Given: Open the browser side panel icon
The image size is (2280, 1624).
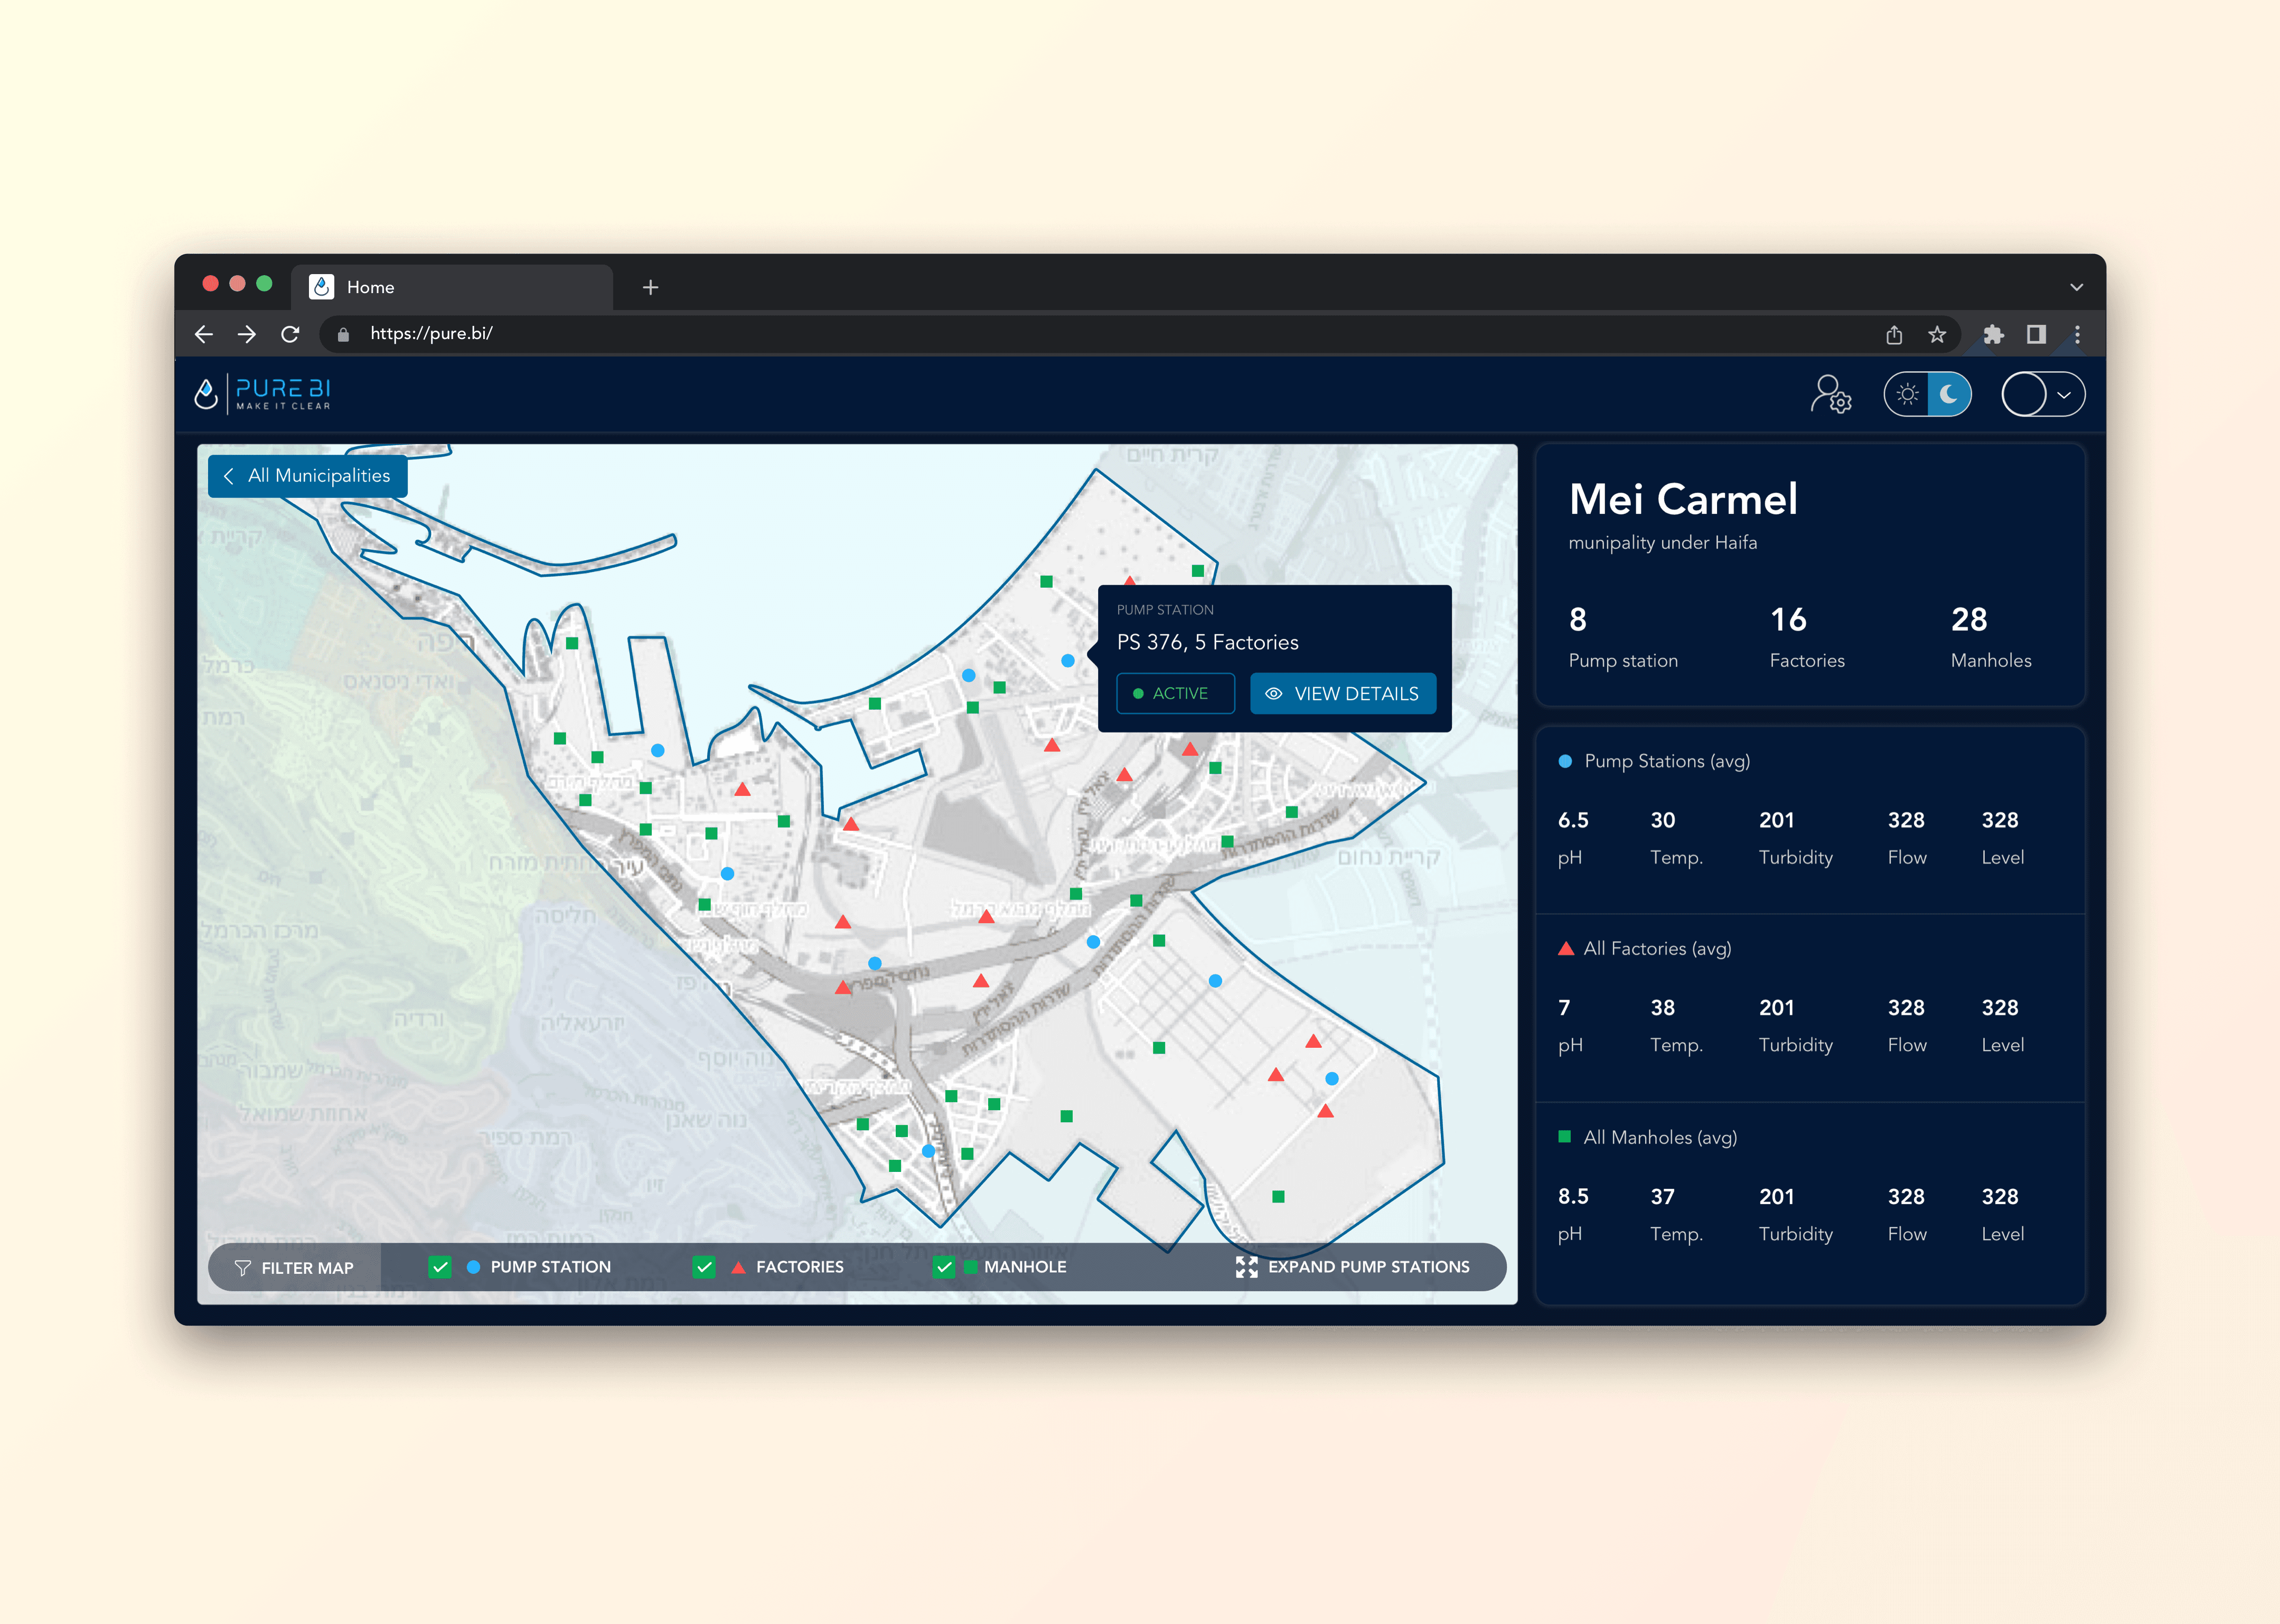Looking at the screenshot, I should click(2036, 334).
